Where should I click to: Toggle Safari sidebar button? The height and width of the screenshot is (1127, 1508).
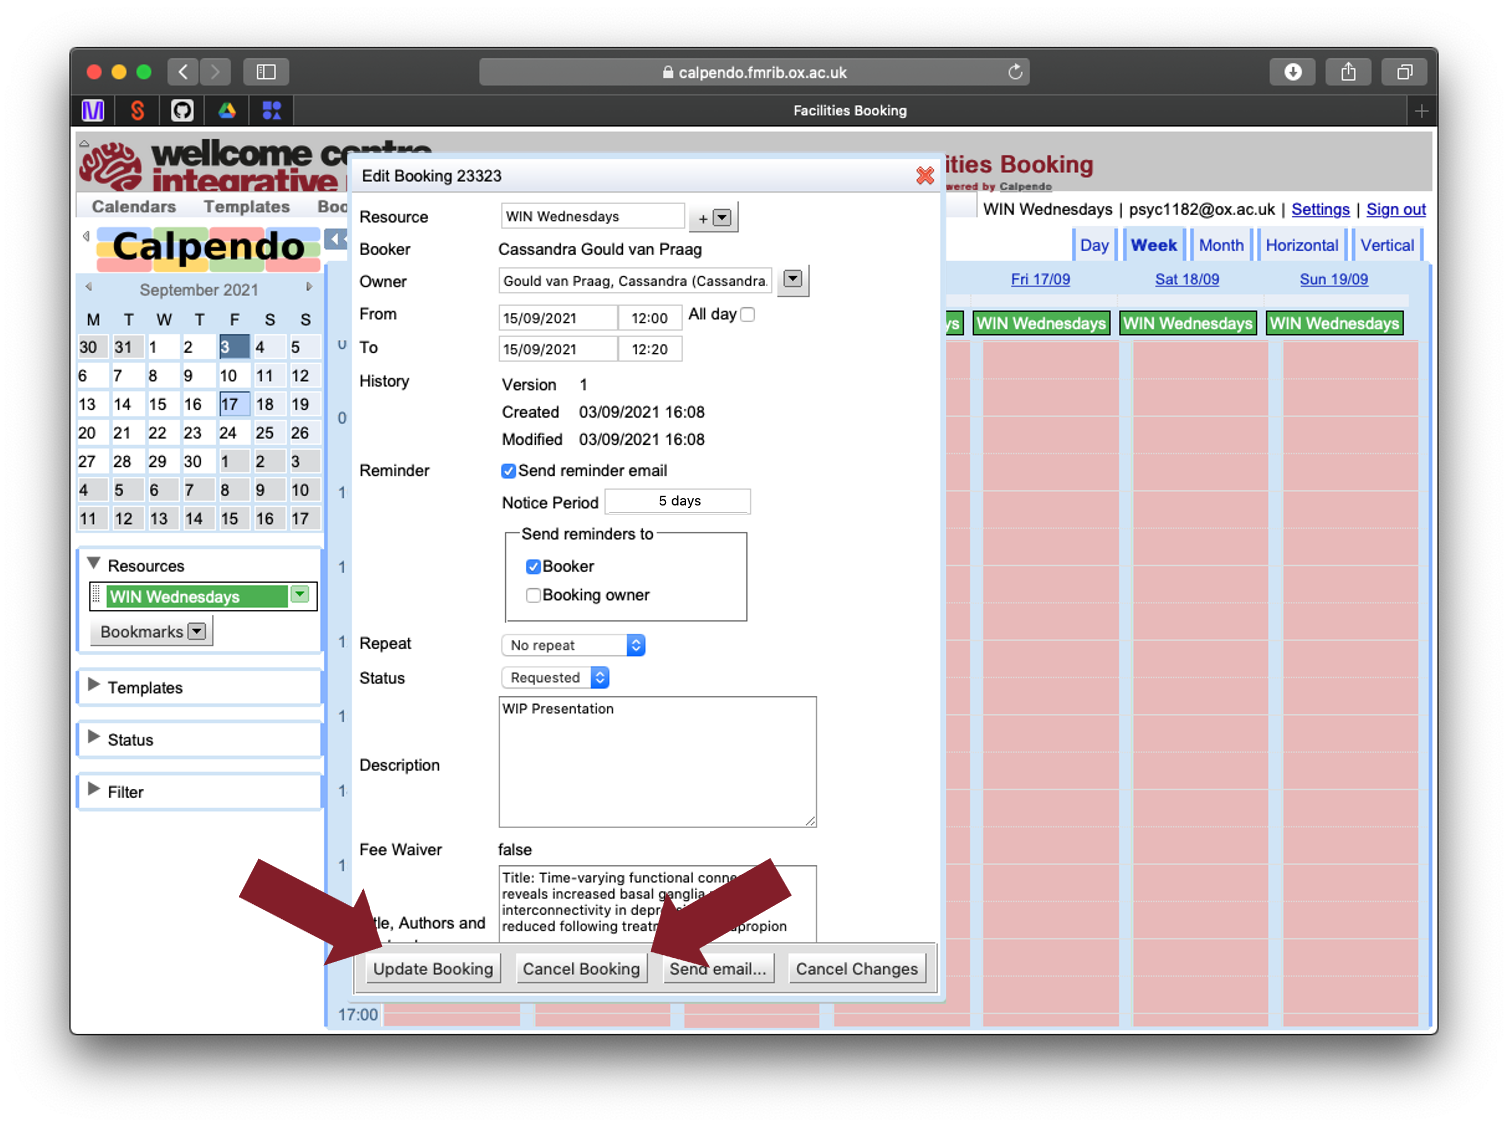(x=266, y=72)
